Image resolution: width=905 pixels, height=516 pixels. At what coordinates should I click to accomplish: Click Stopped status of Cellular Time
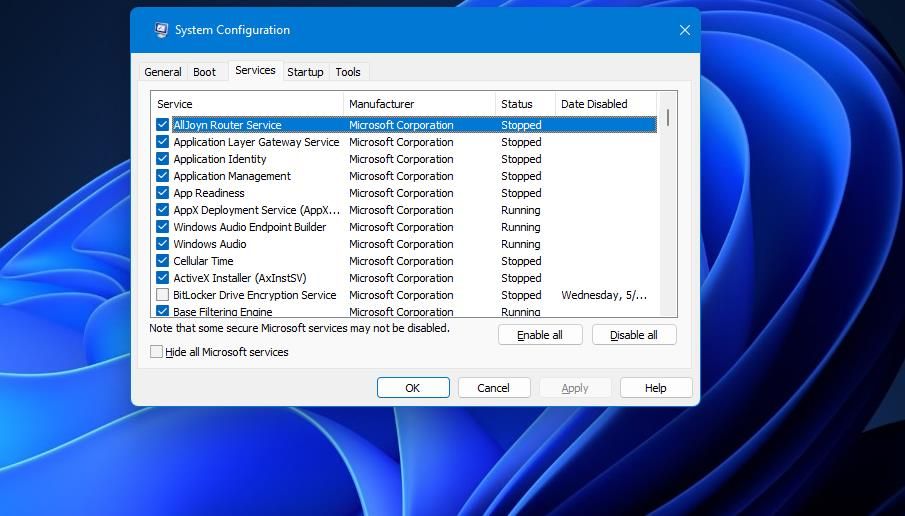(521, 261)
